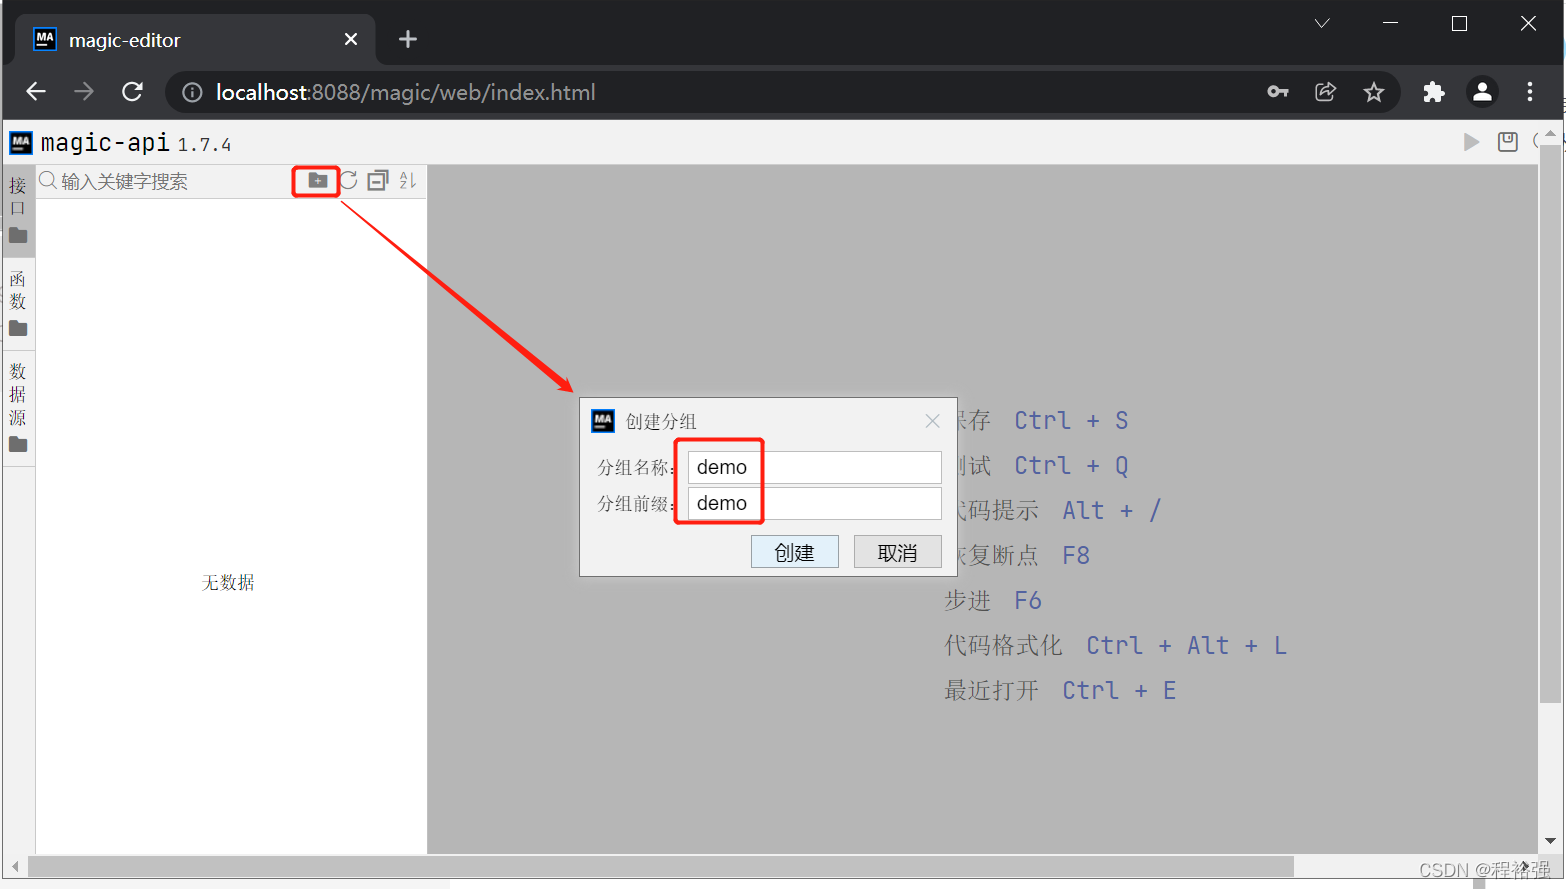Click the site information icon
The width and height of the screenshot is (1566, 889).
pos(192,92)
